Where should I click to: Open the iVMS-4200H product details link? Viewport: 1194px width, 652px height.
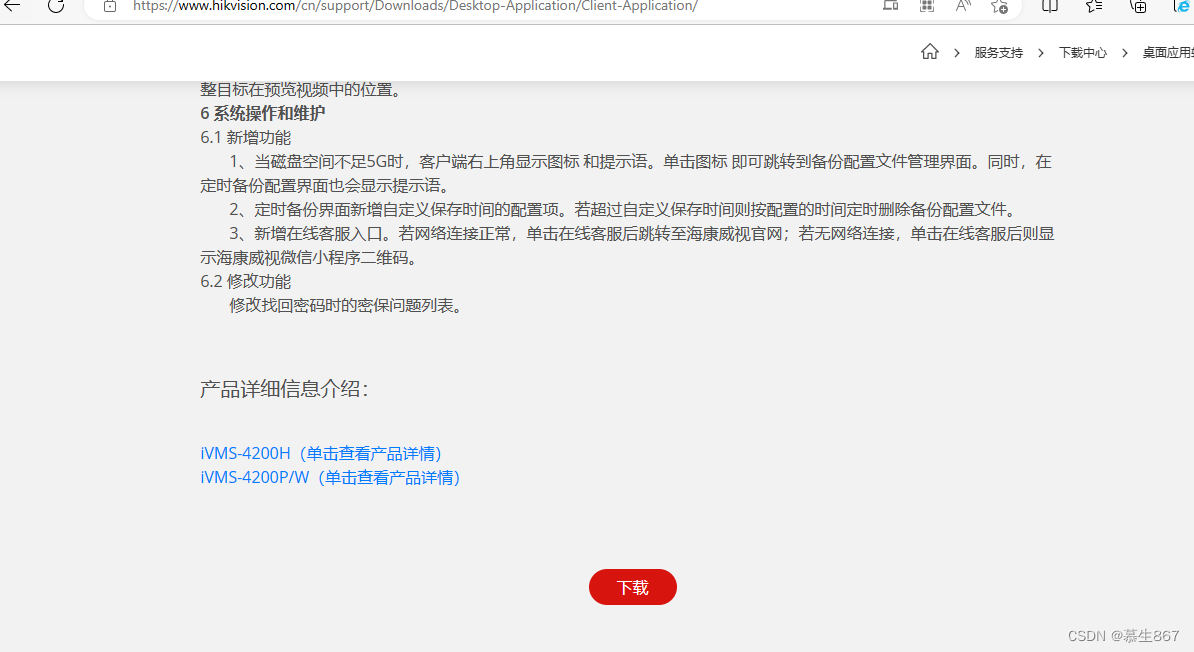coord(321,453)
